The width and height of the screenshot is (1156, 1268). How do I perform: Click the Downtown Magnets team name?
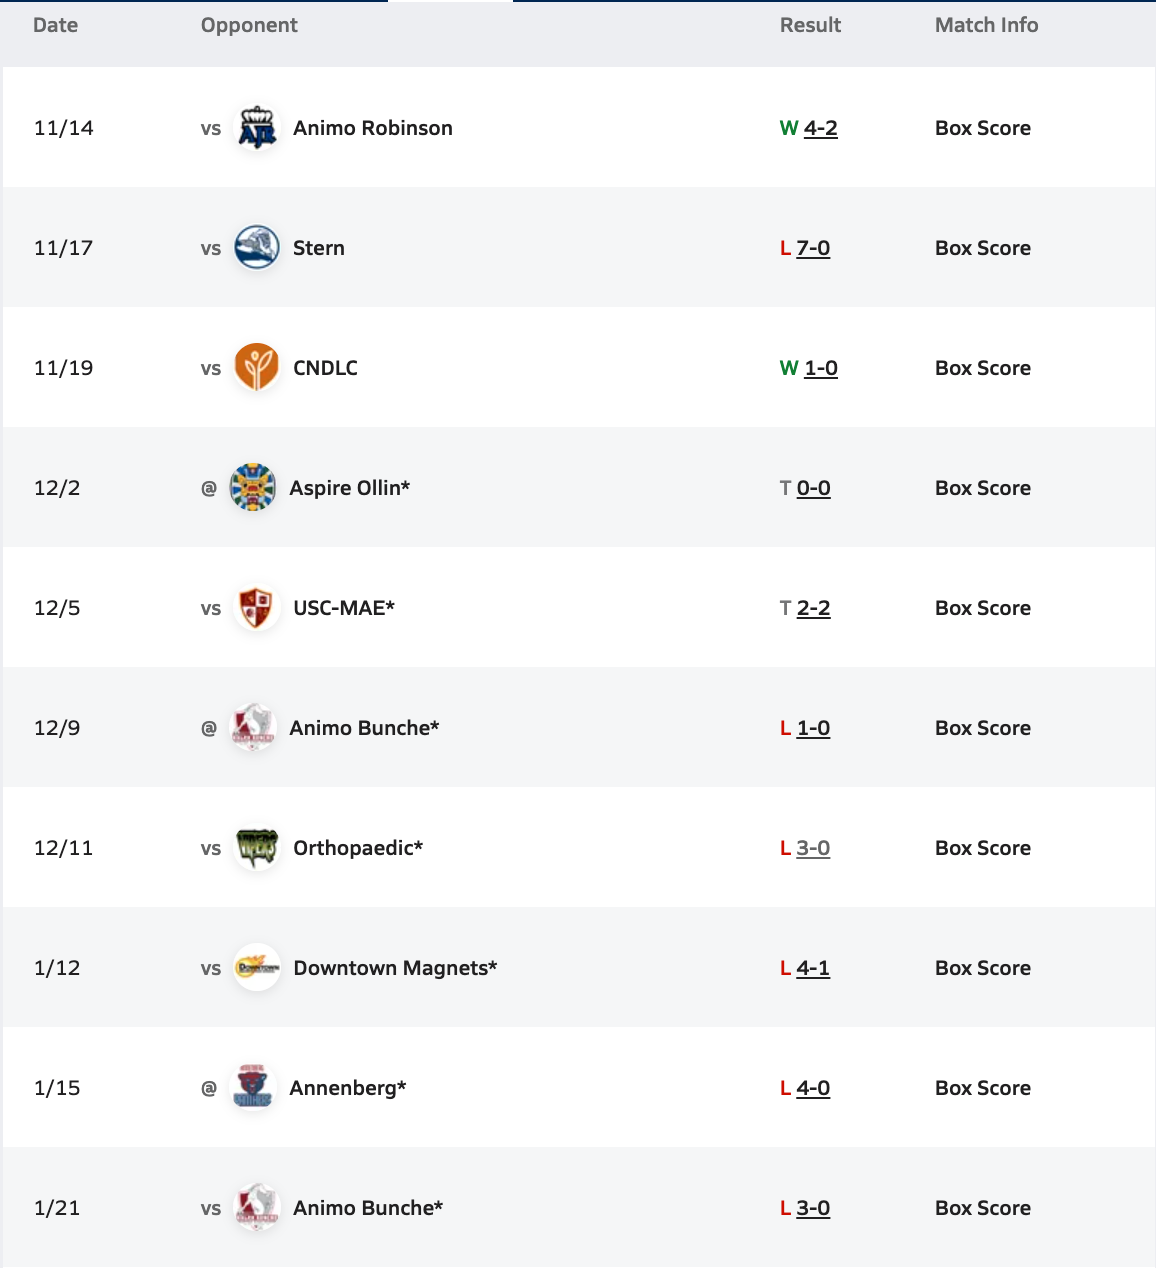click(x=395, y=968)
